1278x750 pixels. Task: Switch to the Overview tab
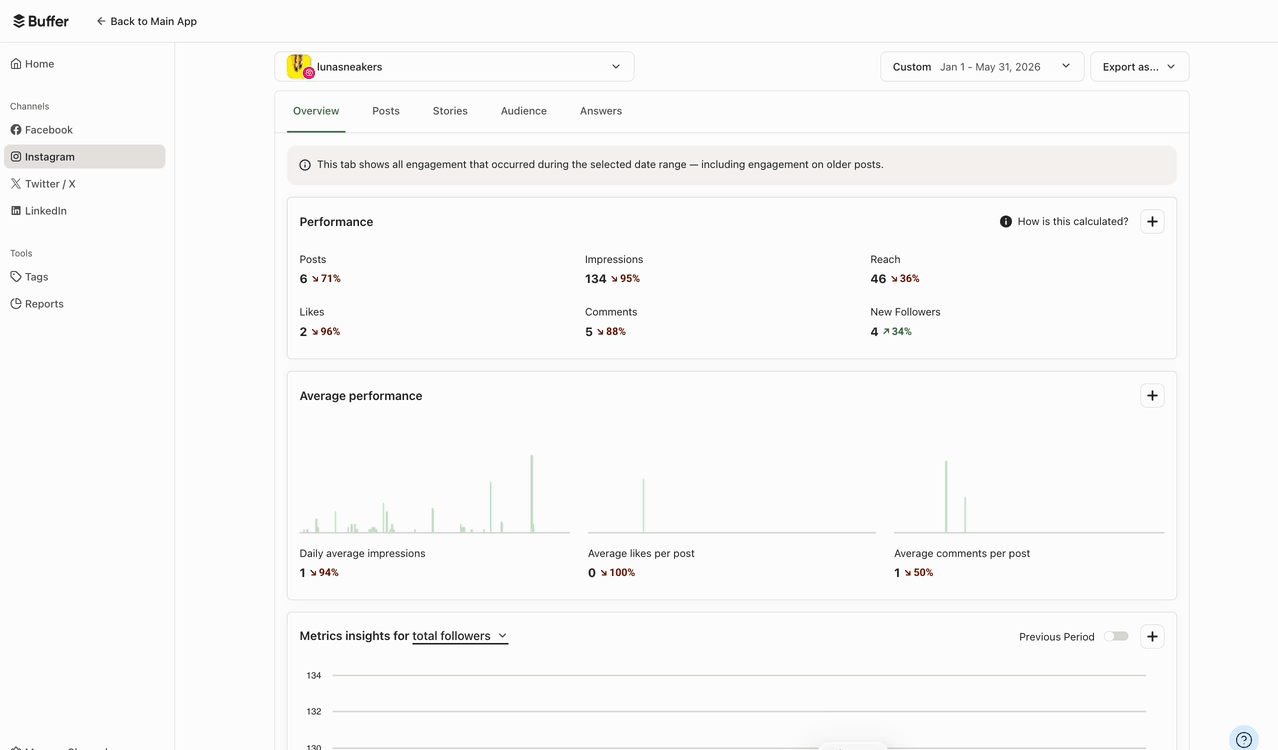tap(316, 111)
